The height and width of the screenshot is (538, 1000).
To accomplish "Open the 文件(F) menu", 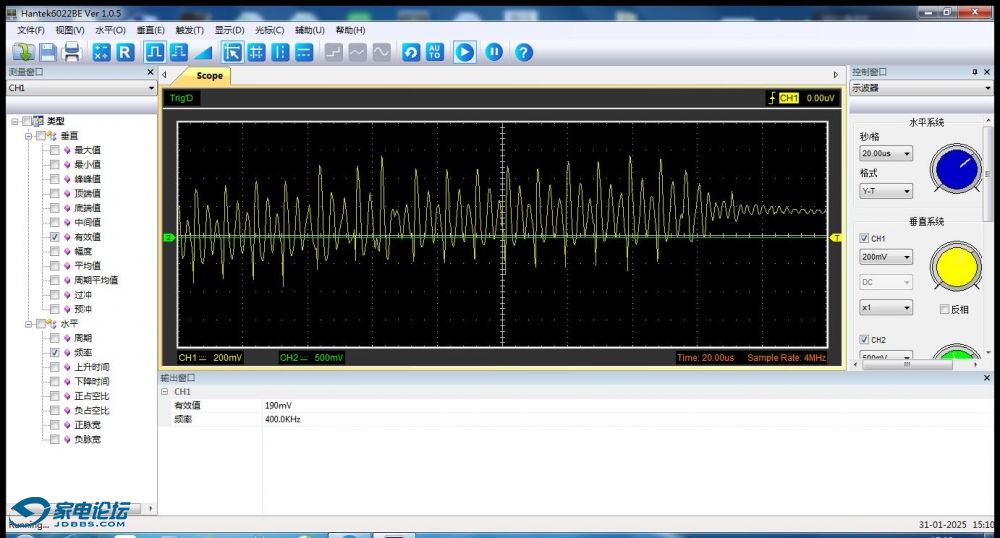I will click(31, 30).
